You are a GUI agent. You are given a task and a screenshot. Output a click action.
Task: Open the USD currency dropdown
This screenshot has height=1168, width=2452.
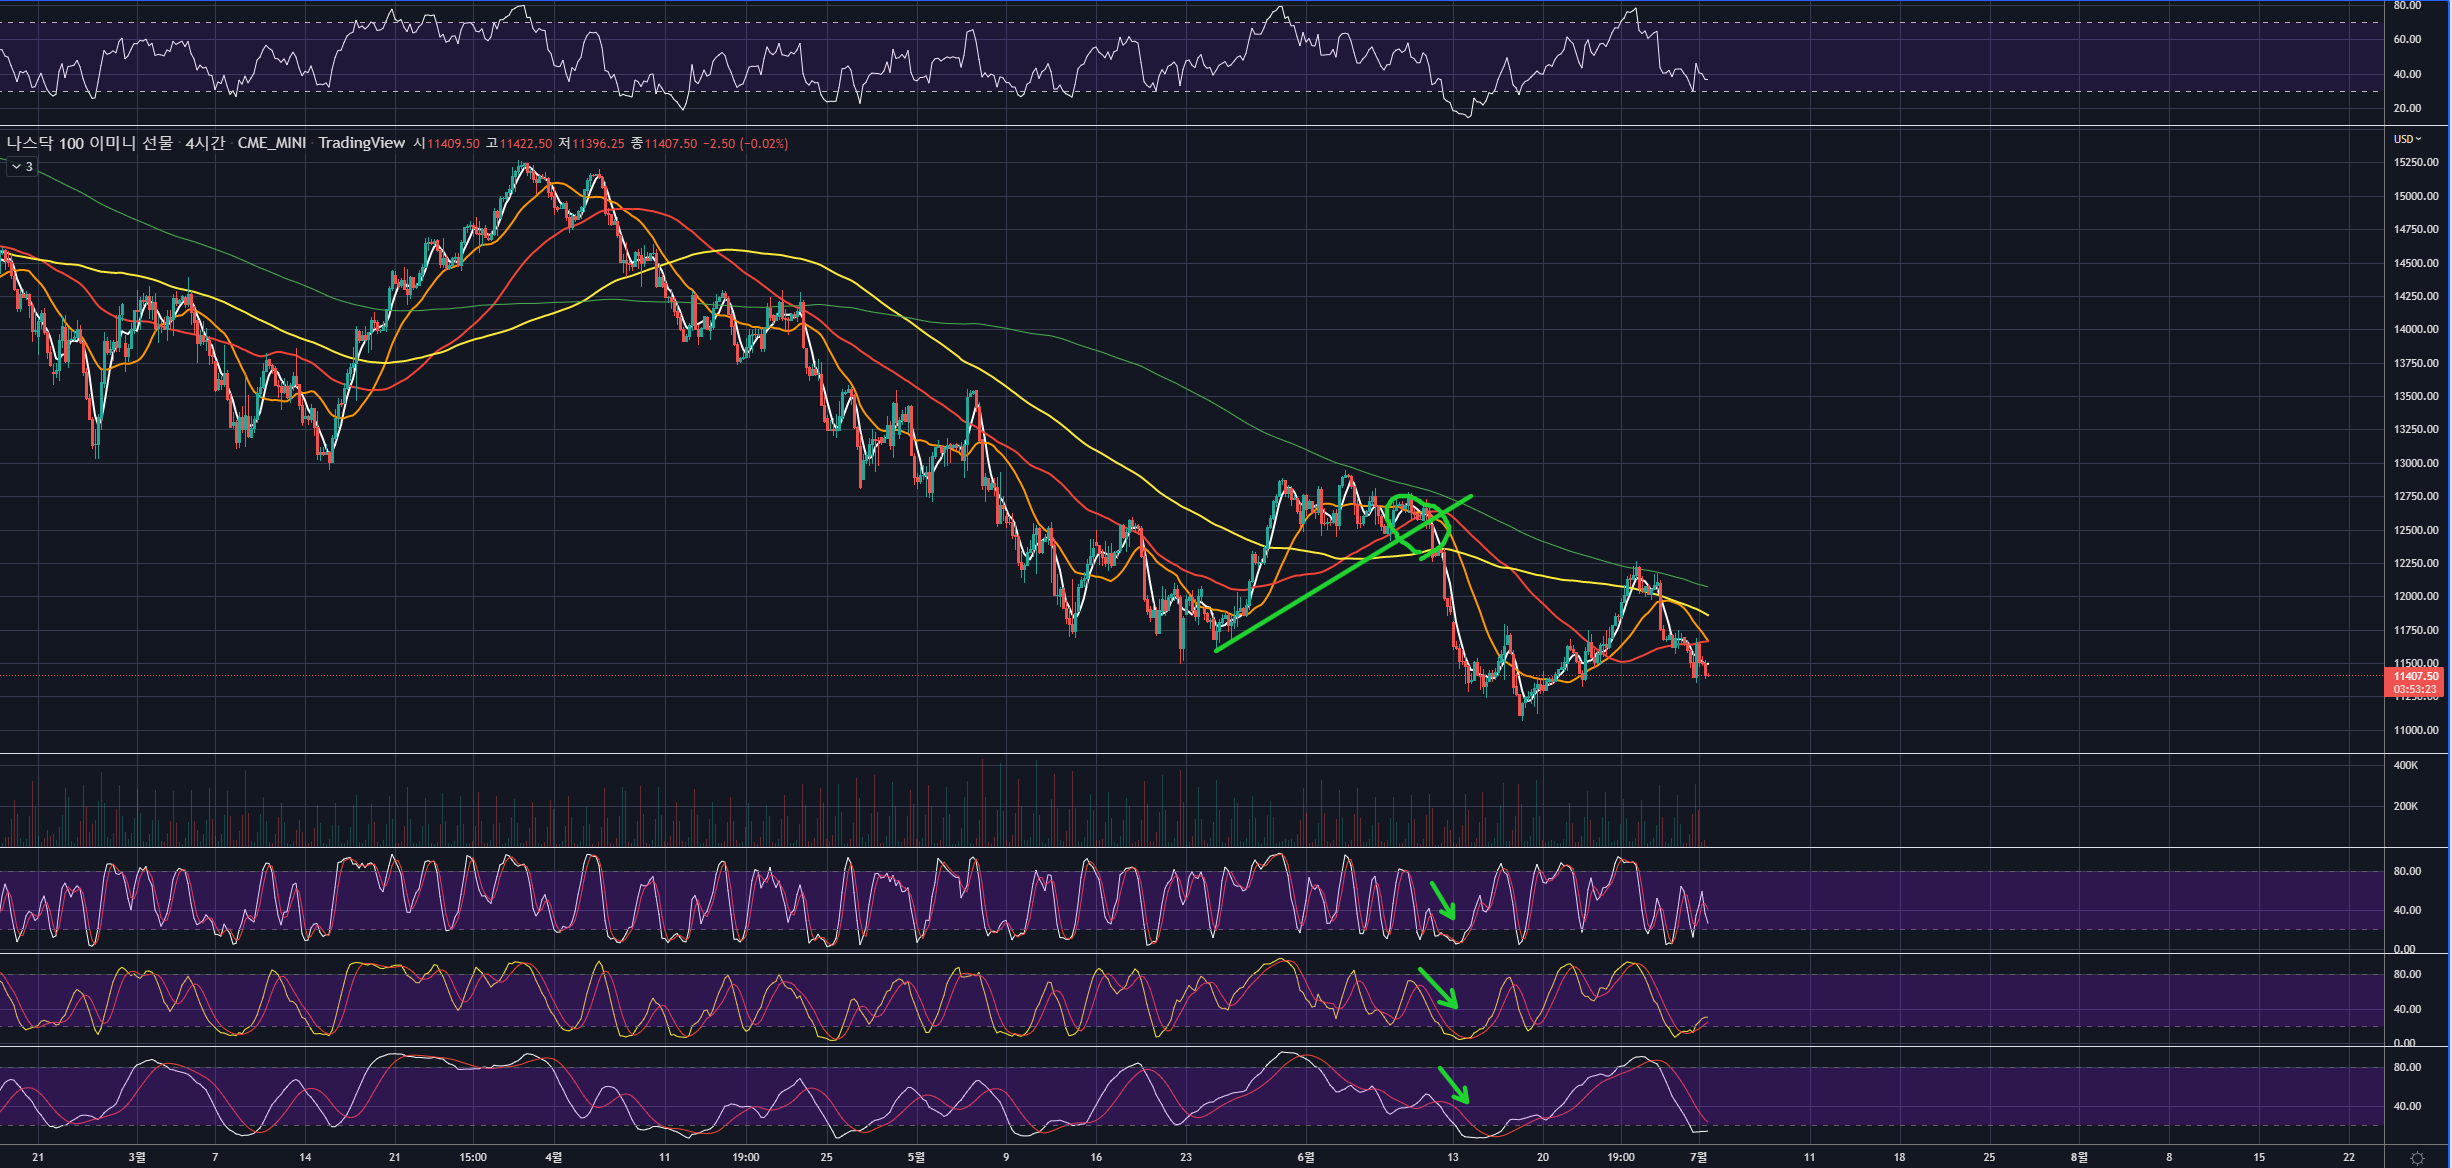click(x=2407, y=139)
